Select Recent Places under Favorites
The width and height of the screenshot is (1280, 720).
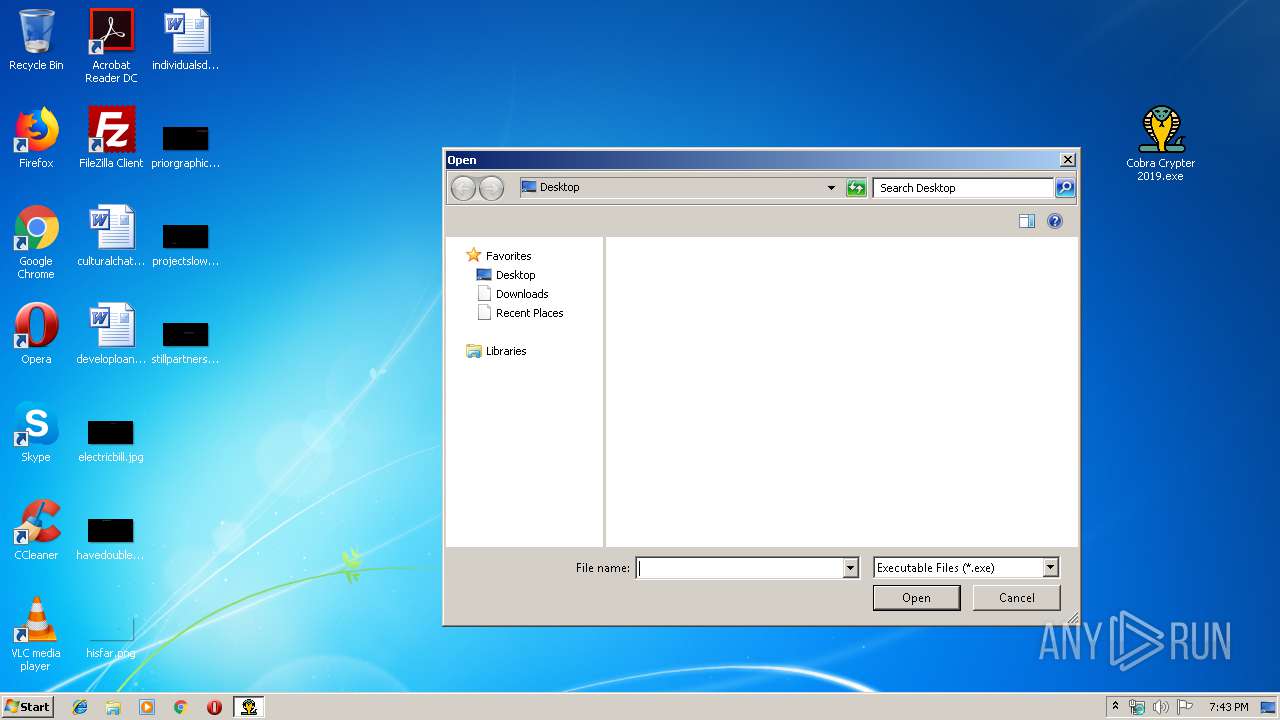click(x=520, y=313)
